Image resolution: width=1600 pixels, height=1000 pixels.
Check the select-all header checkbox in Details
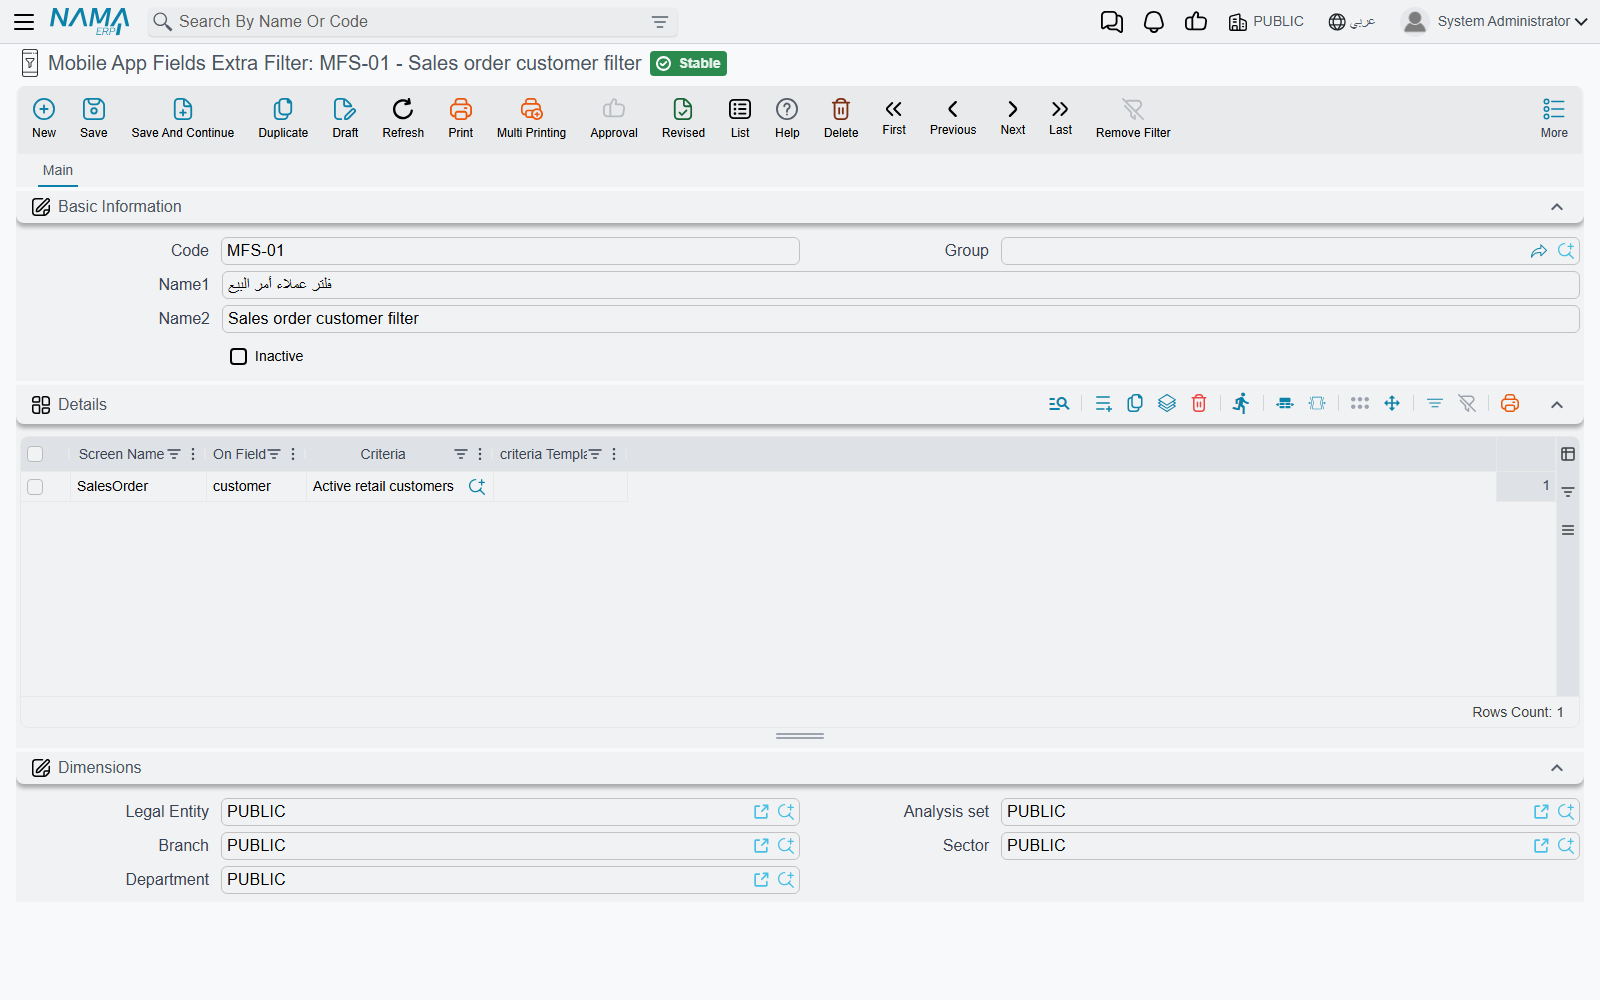[35, 454]
